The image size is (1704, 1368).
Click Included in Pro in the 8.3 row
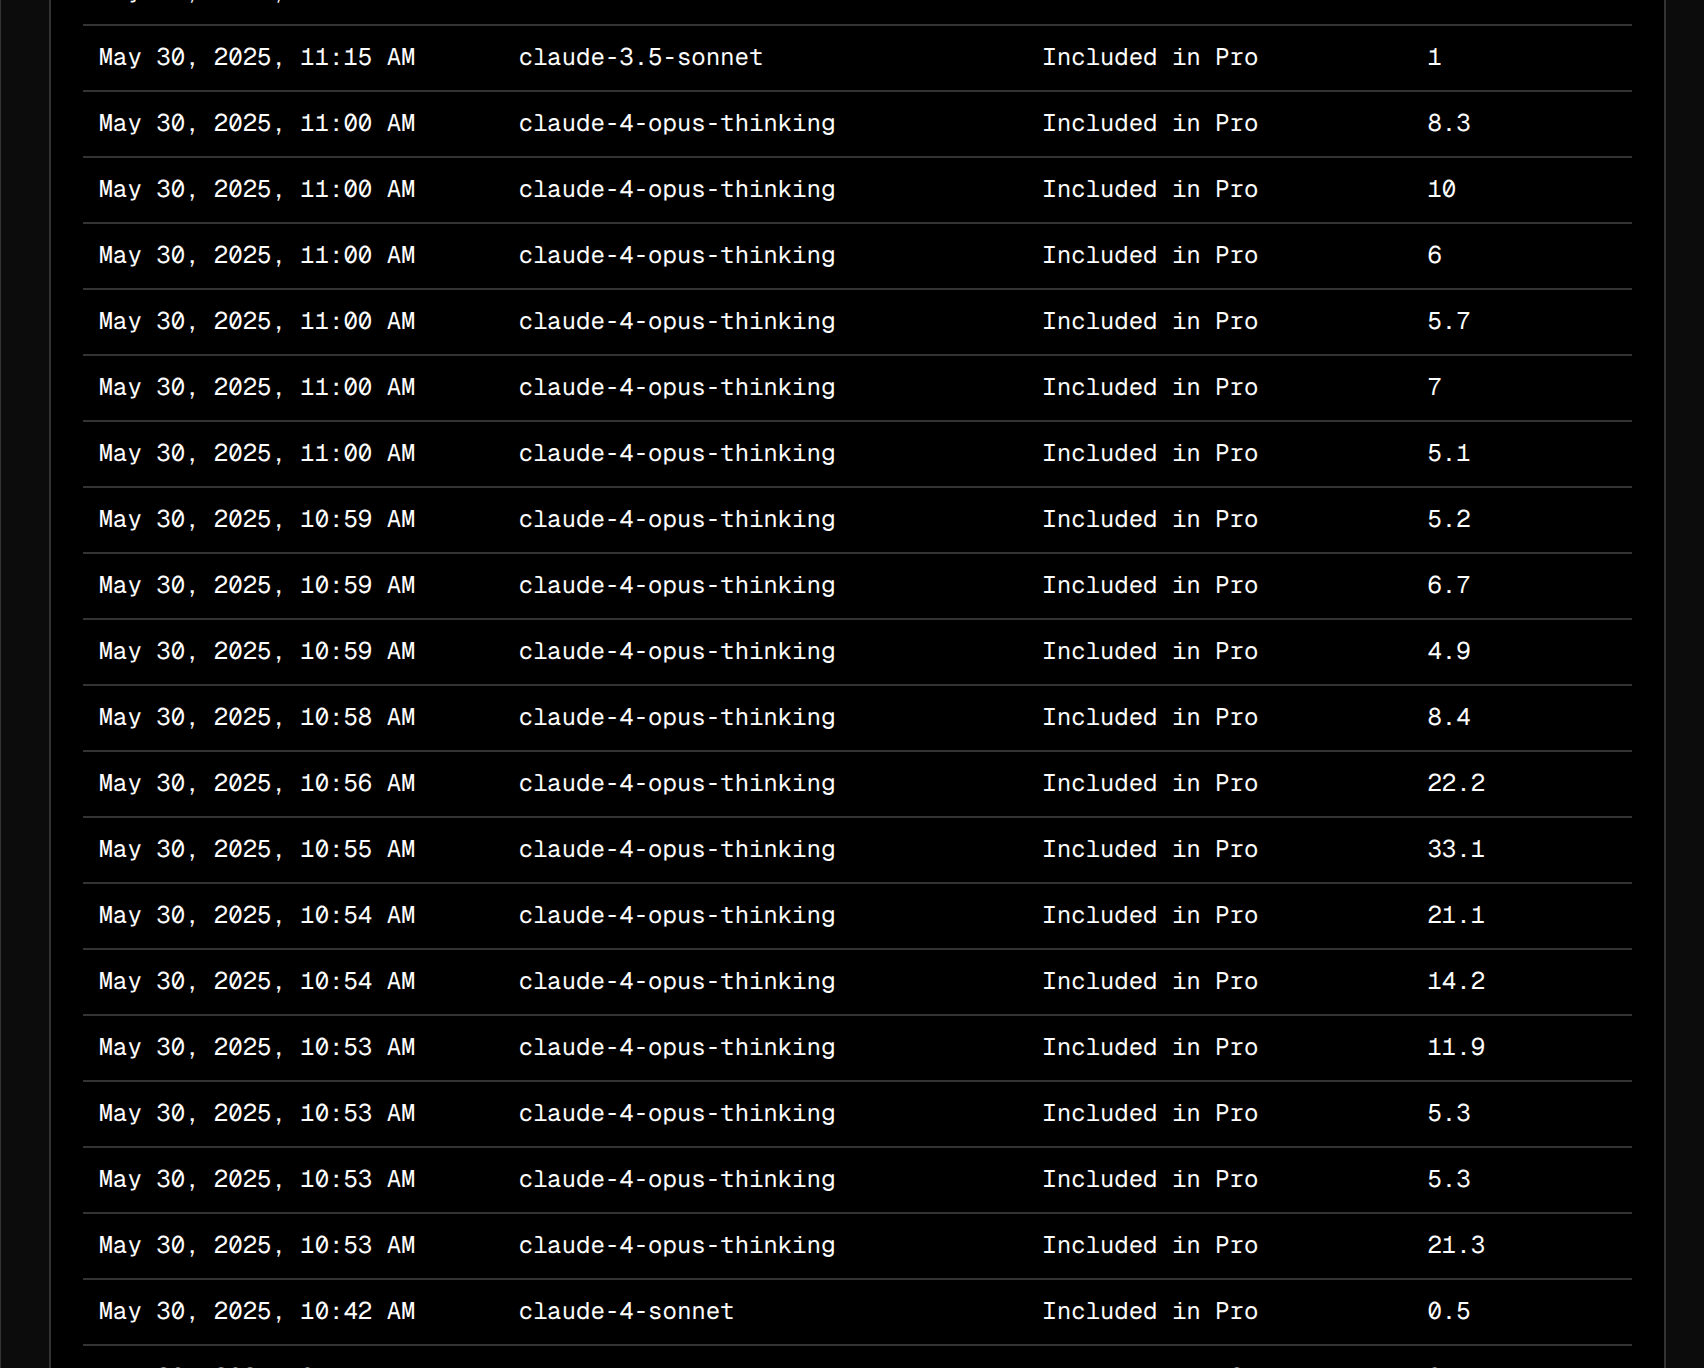click(1150, 124)
